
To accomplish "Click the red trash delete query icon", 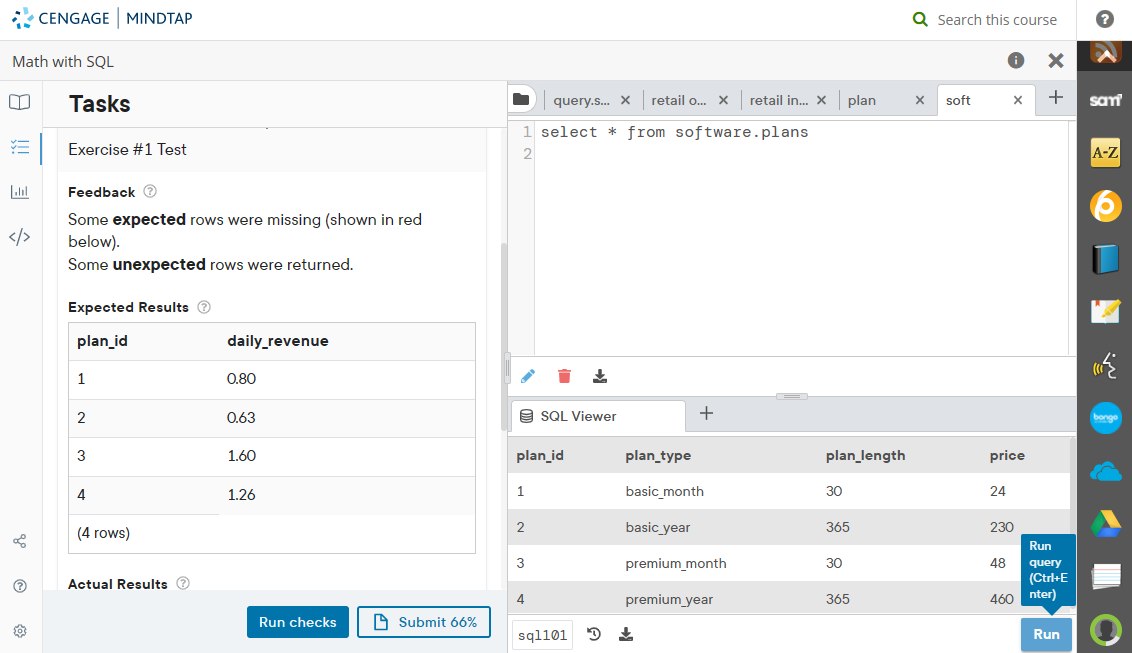I will tap(564, 376).
